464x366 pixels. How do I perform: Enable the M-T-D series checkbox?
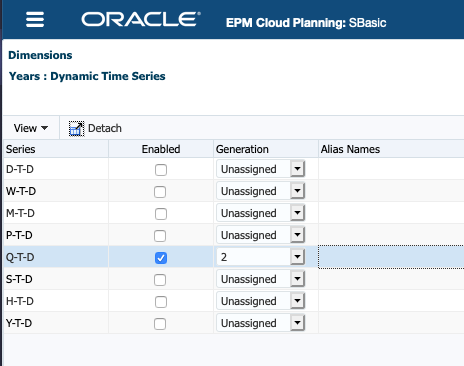pyautogui.click(x=161, y=214)
